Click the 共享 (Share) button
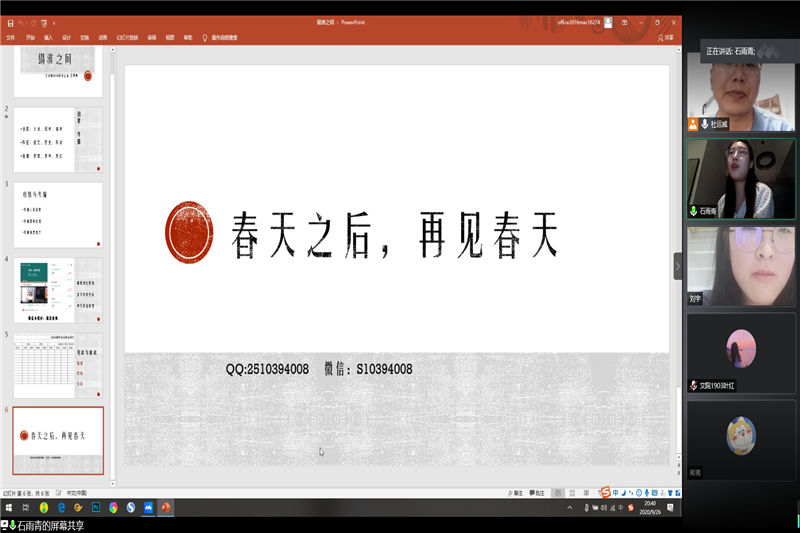Viewport: 800px width, 533px height. 666,37
